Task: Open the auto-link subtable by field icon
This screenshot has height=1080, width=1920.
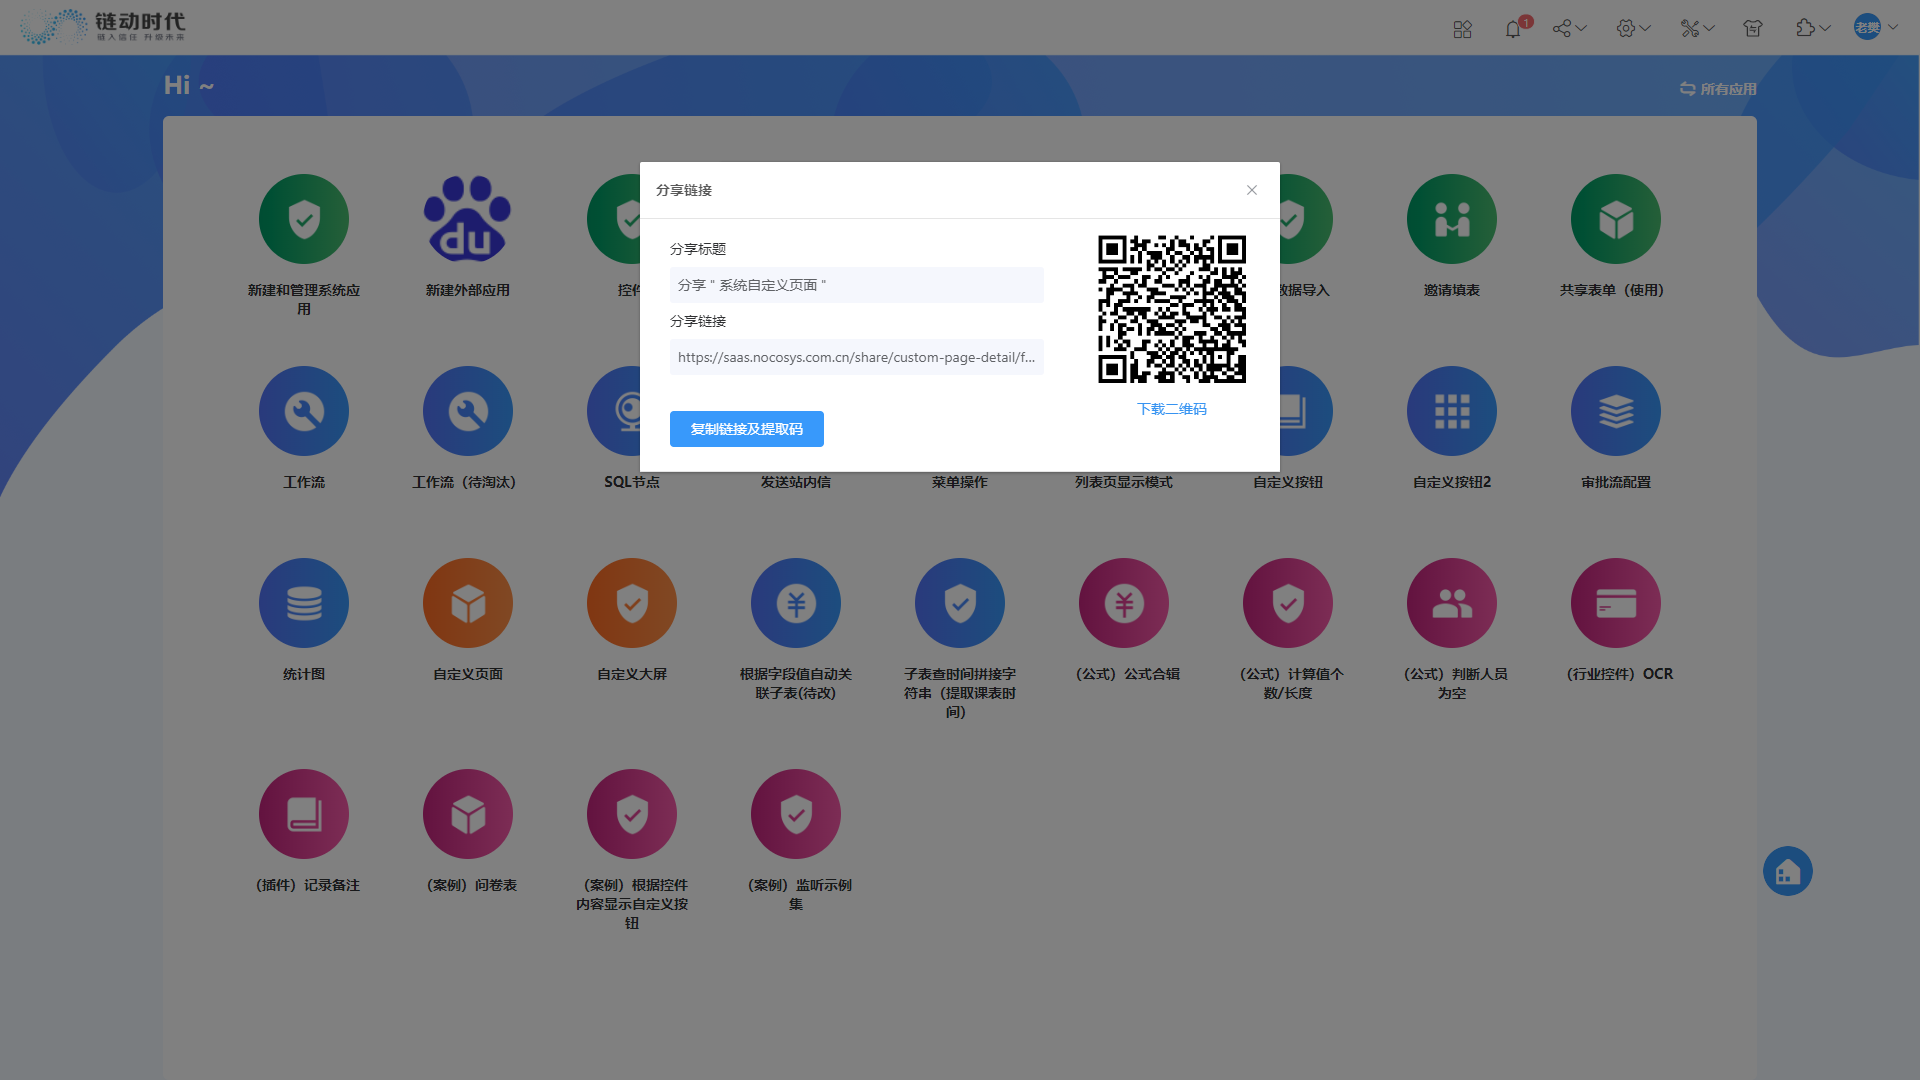Action: (796, 603)
